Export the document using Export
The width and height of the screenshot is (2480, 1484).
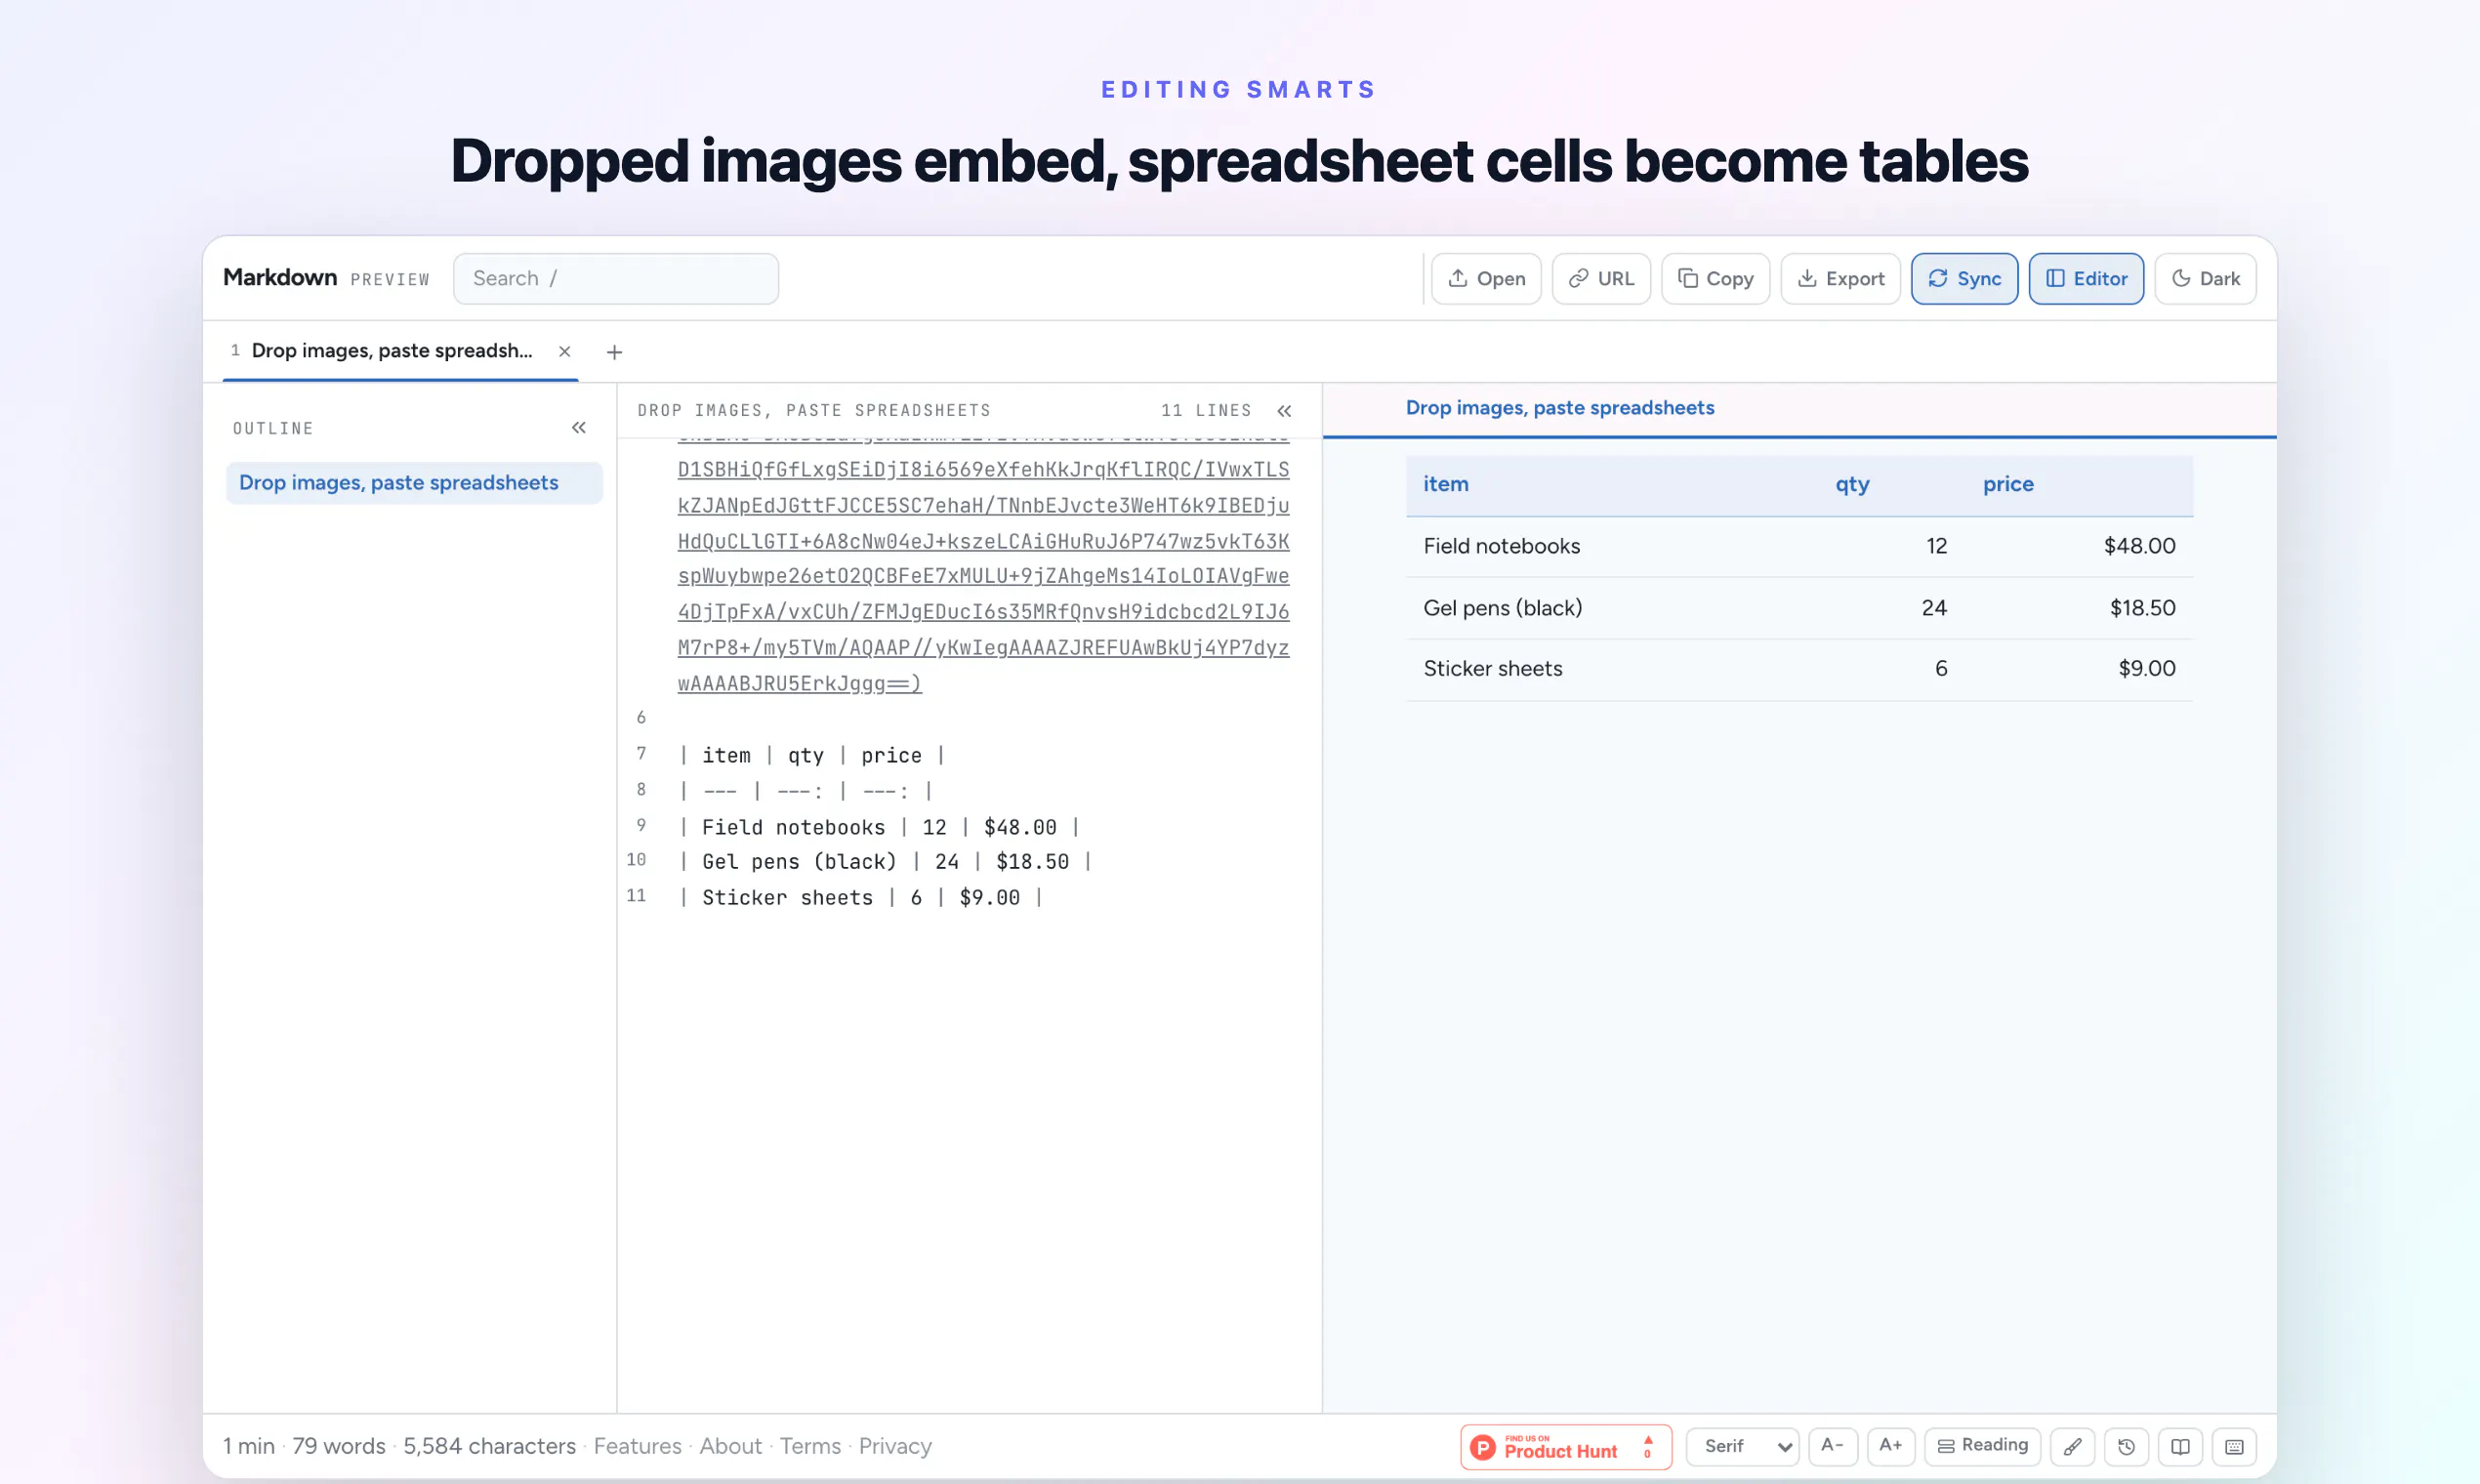point(1840,279)
